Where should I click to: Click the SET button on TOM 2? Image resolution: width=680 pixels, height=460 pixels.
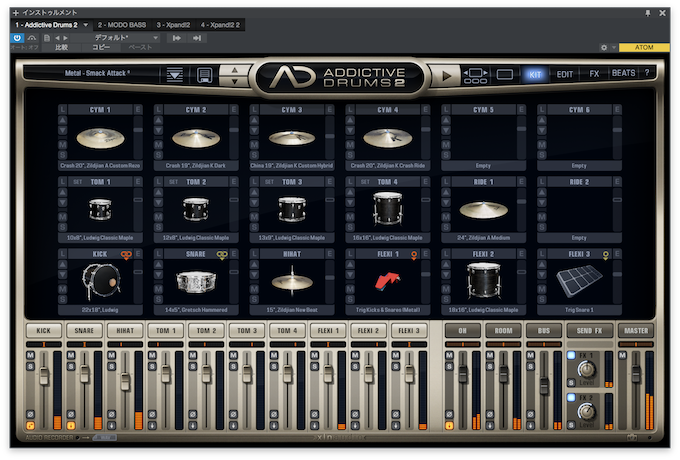pyautogui.click(x=173, y=182)
